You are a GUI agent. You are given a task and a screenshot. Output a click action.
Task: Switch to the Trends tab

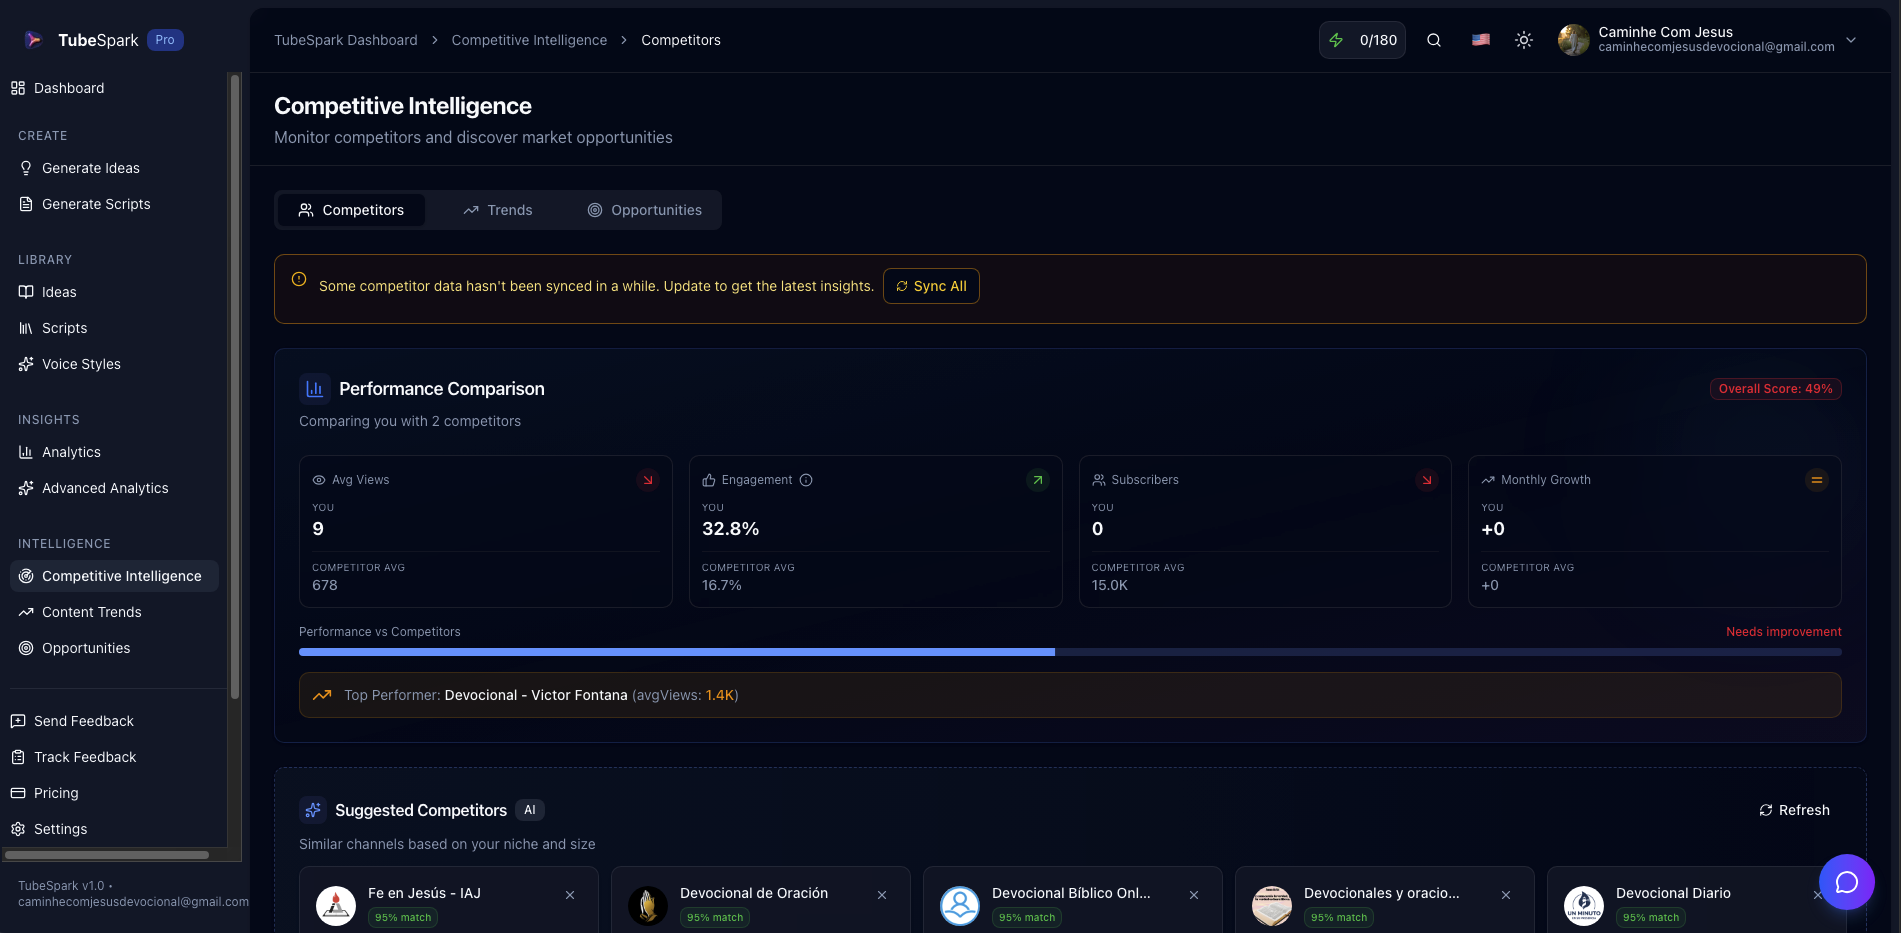498,210
